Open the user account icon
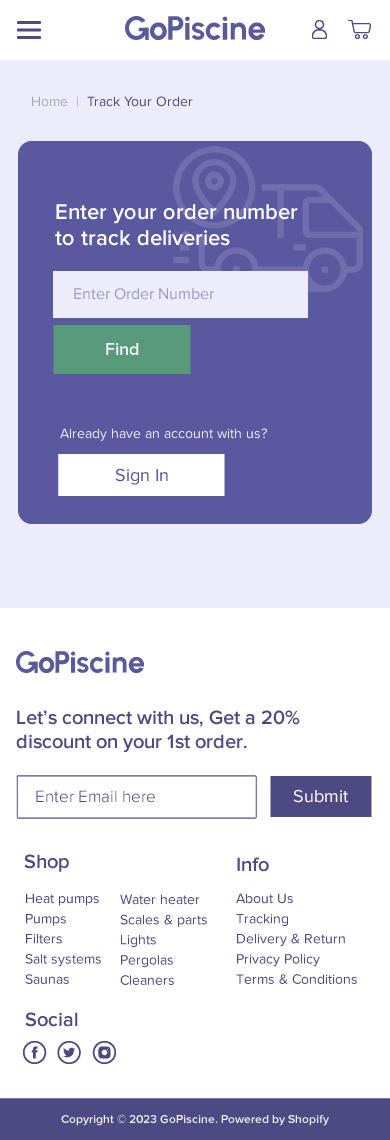 coord(319,29)
